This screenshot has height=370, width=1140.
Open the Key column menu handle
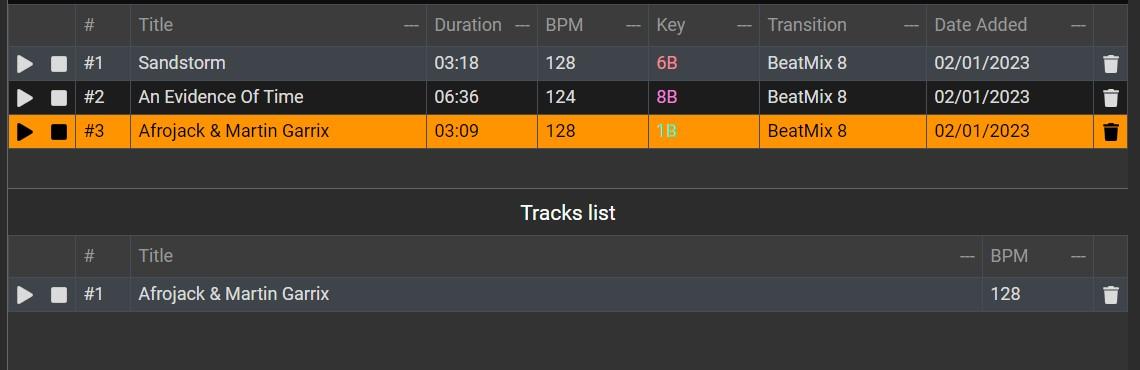click(744, 25)
